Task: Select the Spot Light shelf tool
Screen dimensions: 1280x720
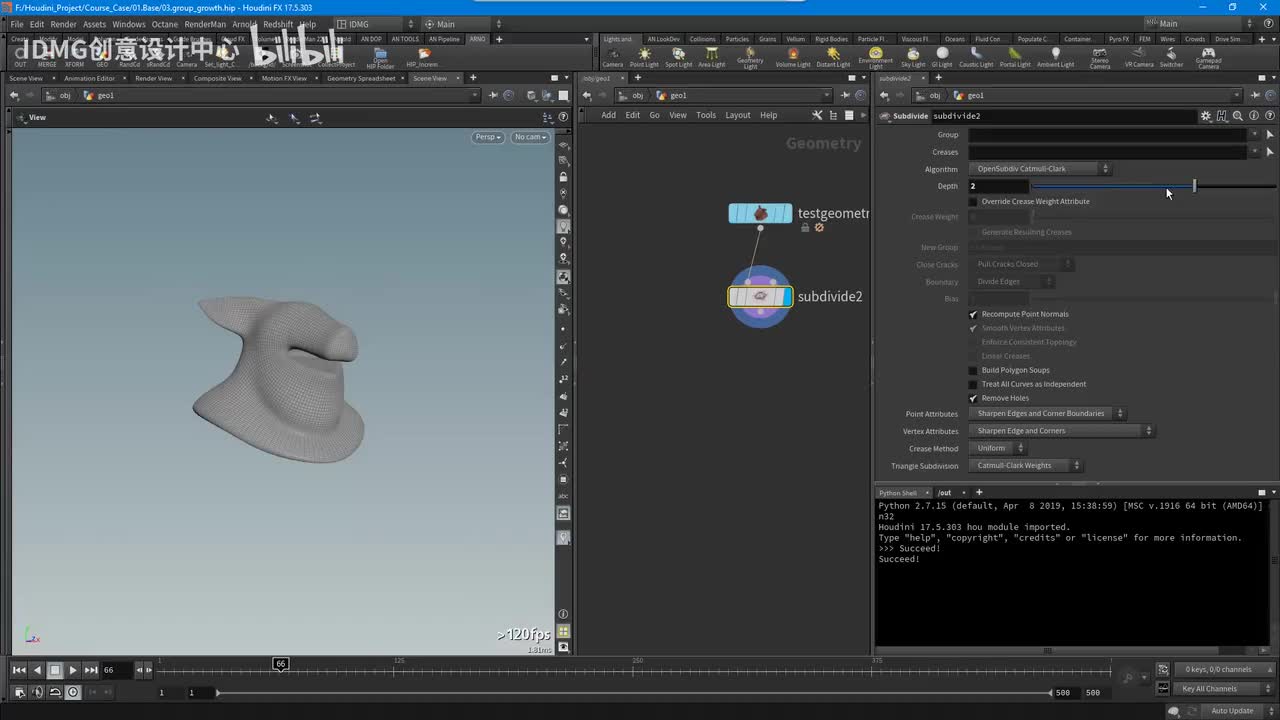Action: point(678,57)
